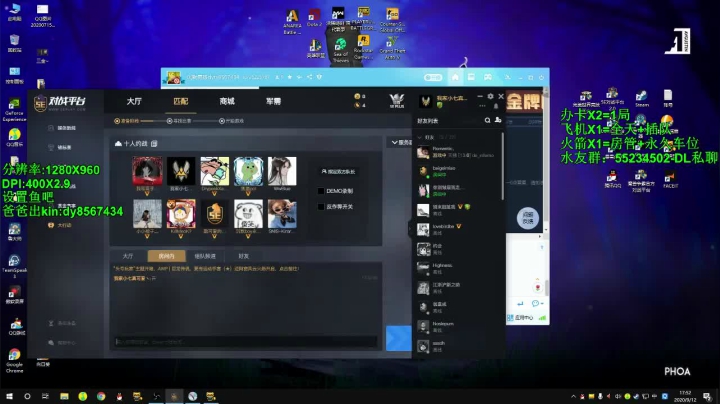Image resolution: width=720 pixels, height=404 pixels.
Task: Select the Vitality bee avatar player
Action: click(181, 171)
